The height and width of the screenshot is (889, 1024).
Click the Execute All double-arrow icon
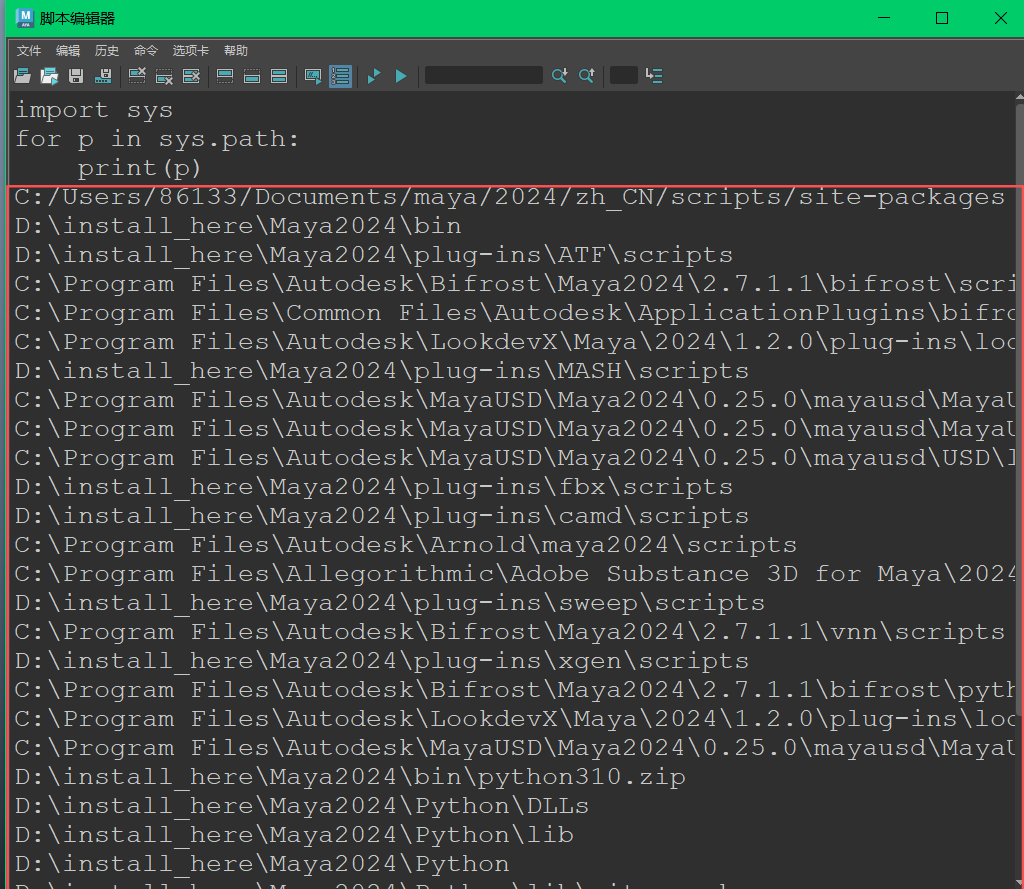(374, 76)
